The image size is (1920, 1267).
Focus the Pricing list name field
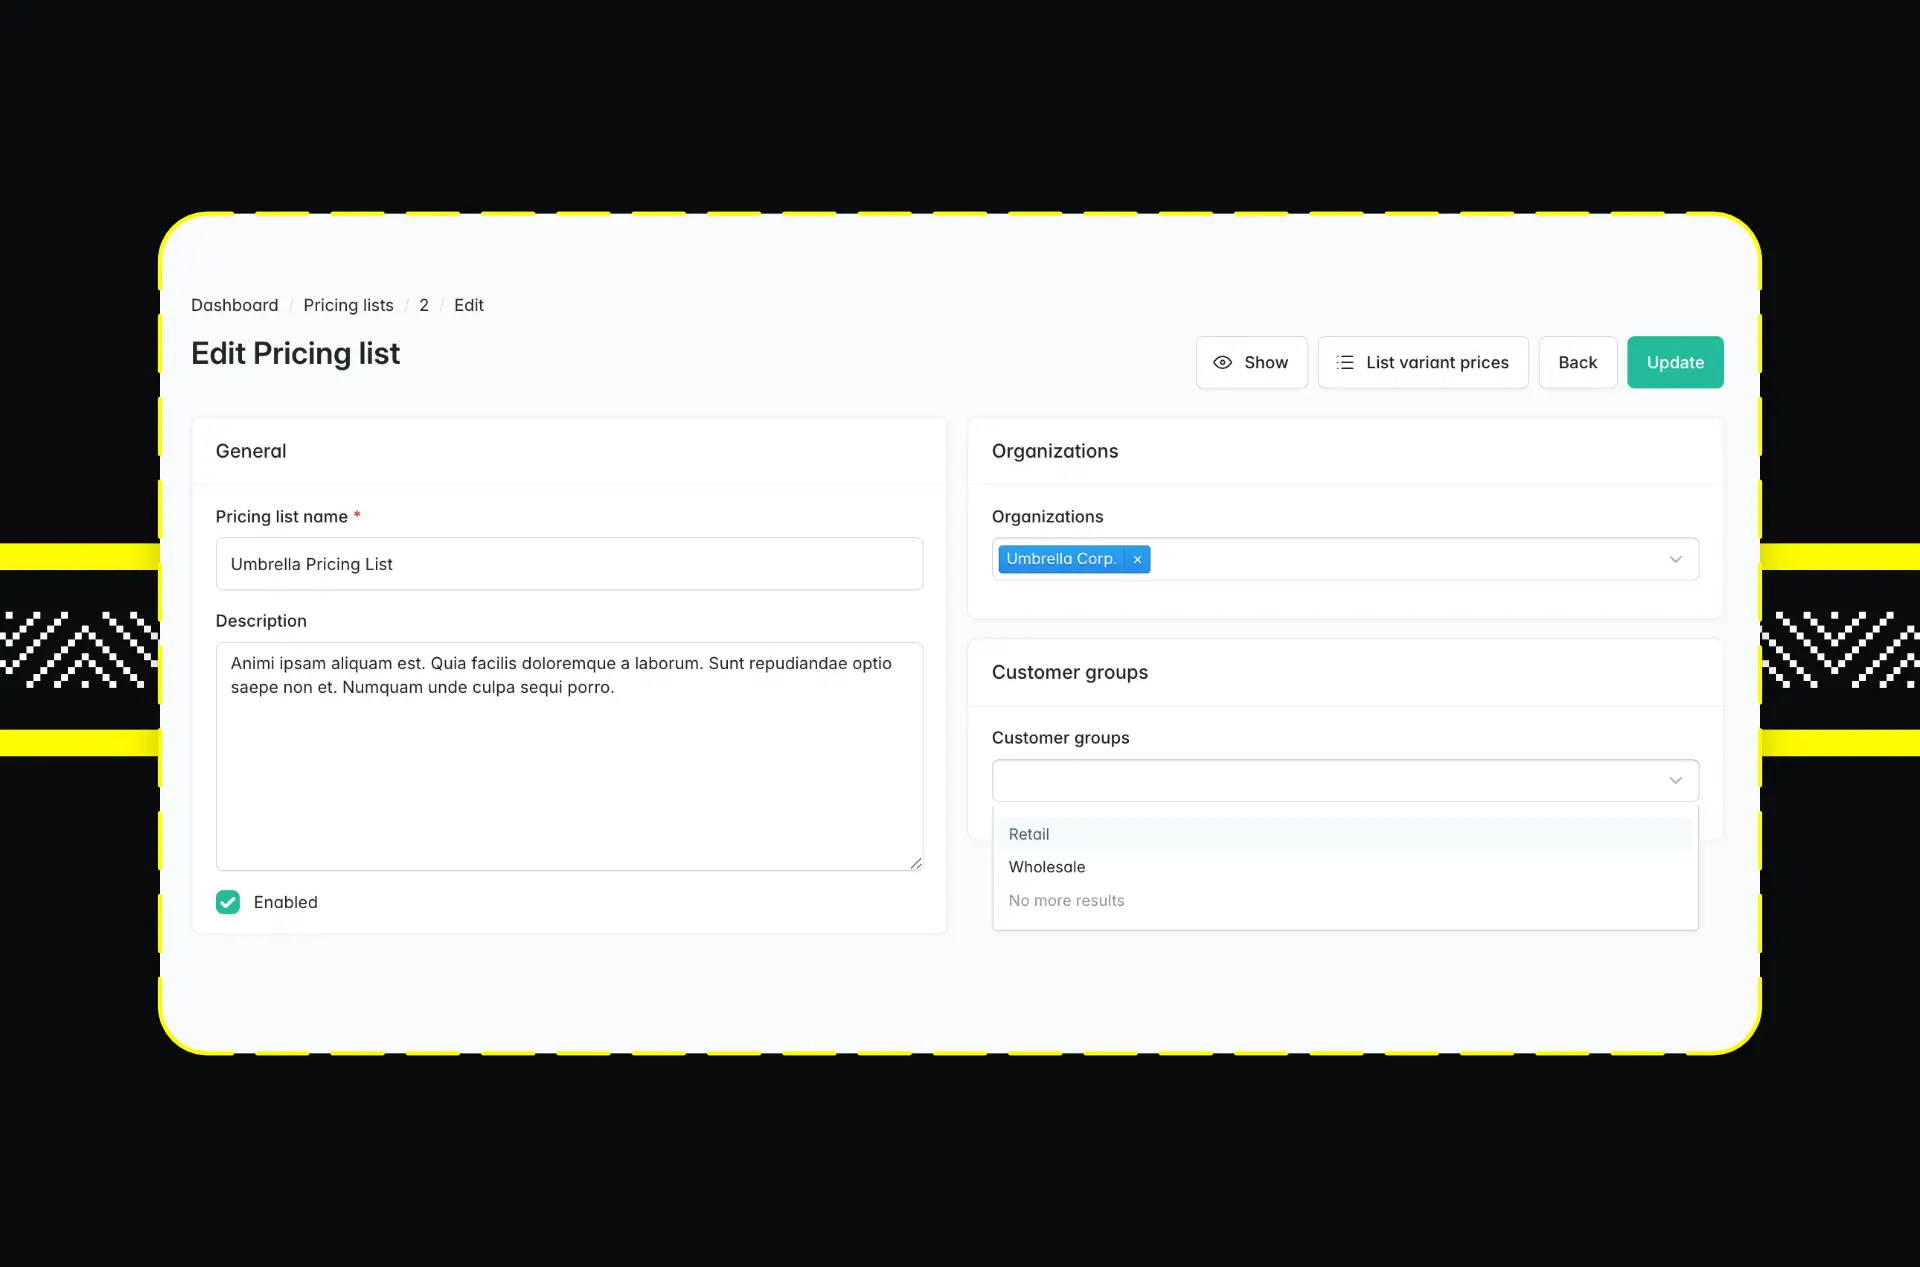[568, 564]
